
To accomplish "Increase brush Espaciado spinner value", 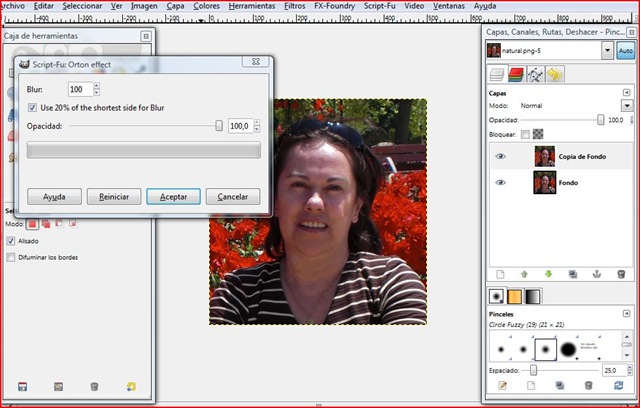I will tap(630, 367).
